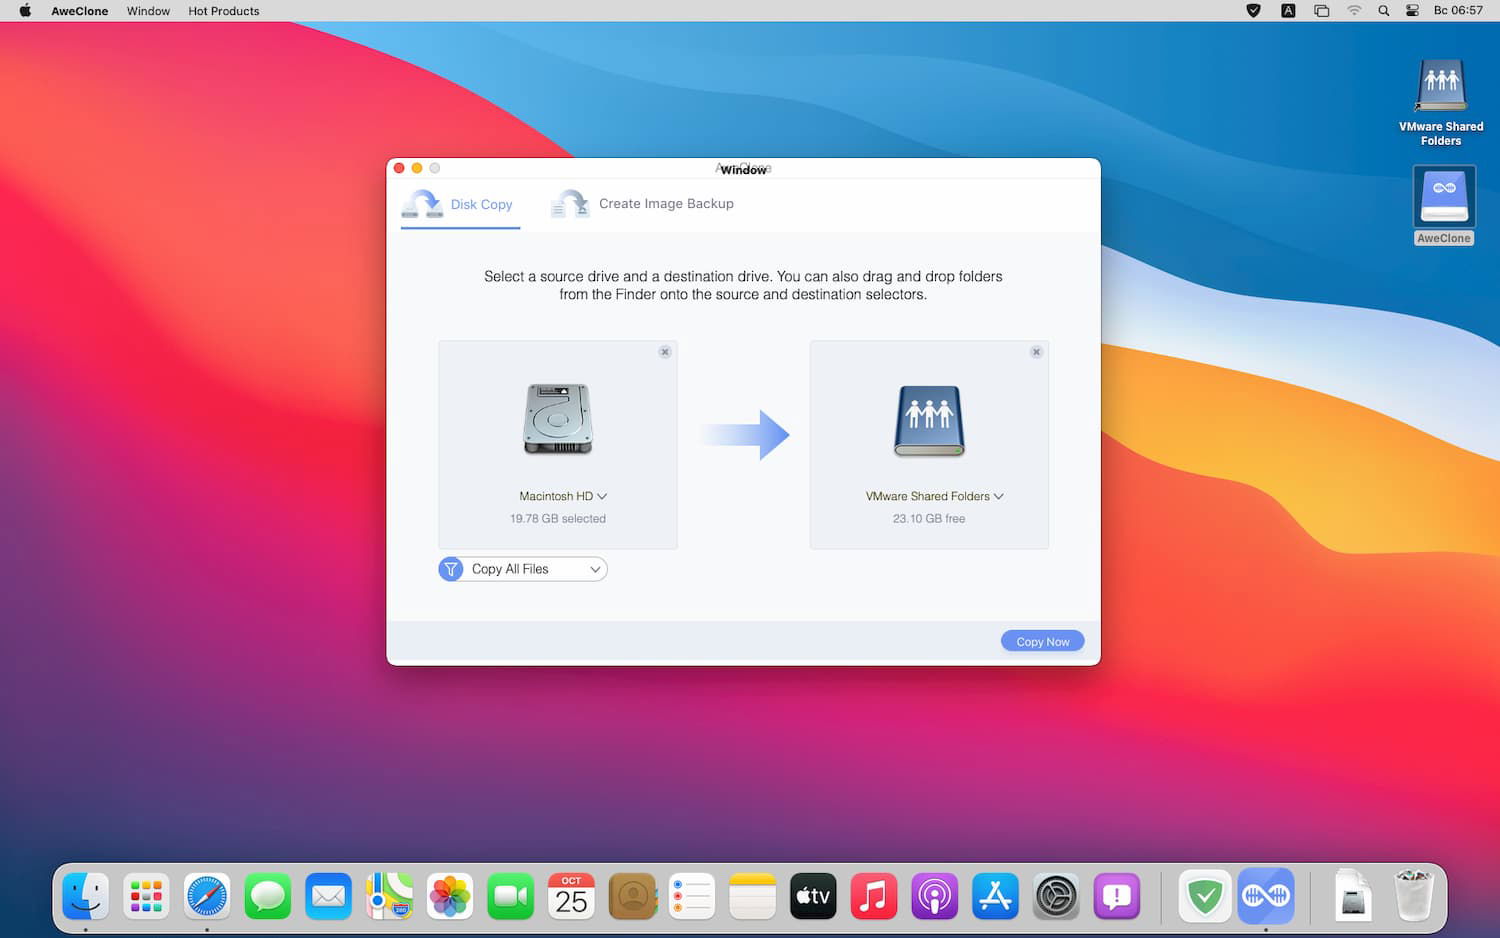Select the AweClone desktop volume icon
The height and width of the screenshot is (938, 1500).
coord(1444,206)
